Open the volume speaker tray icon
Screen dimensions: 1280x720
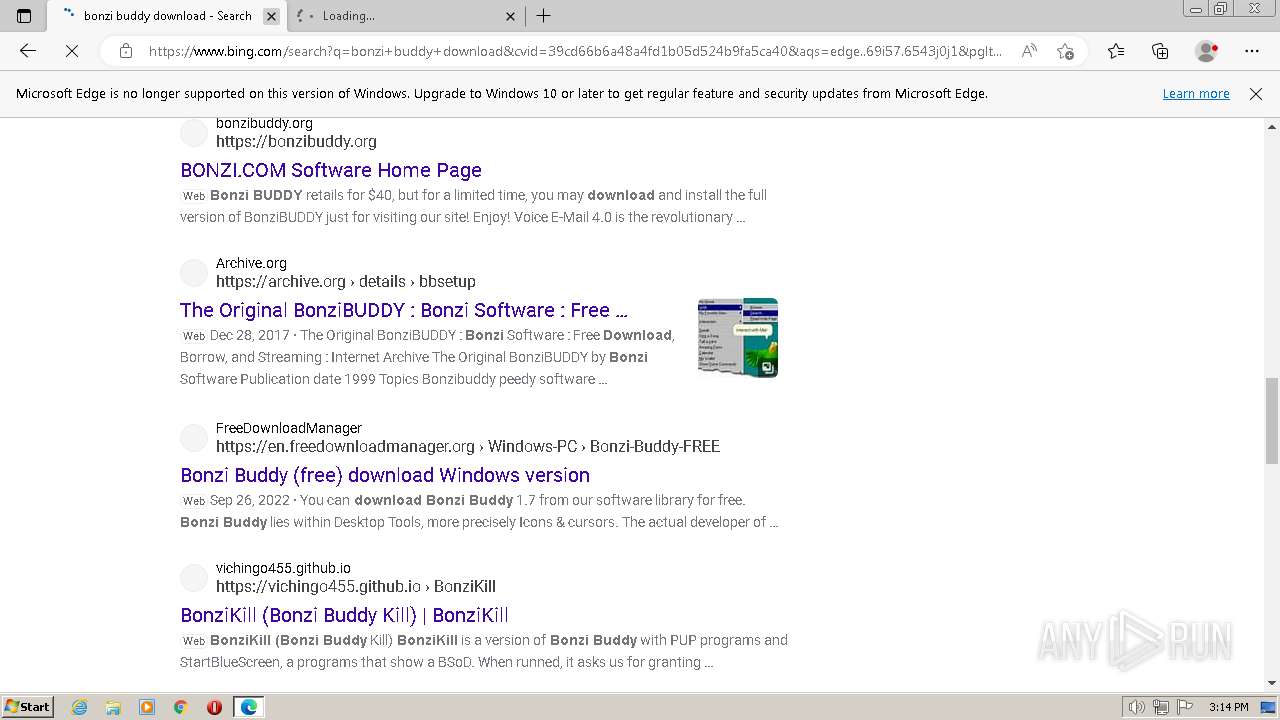coord(1137,707)
